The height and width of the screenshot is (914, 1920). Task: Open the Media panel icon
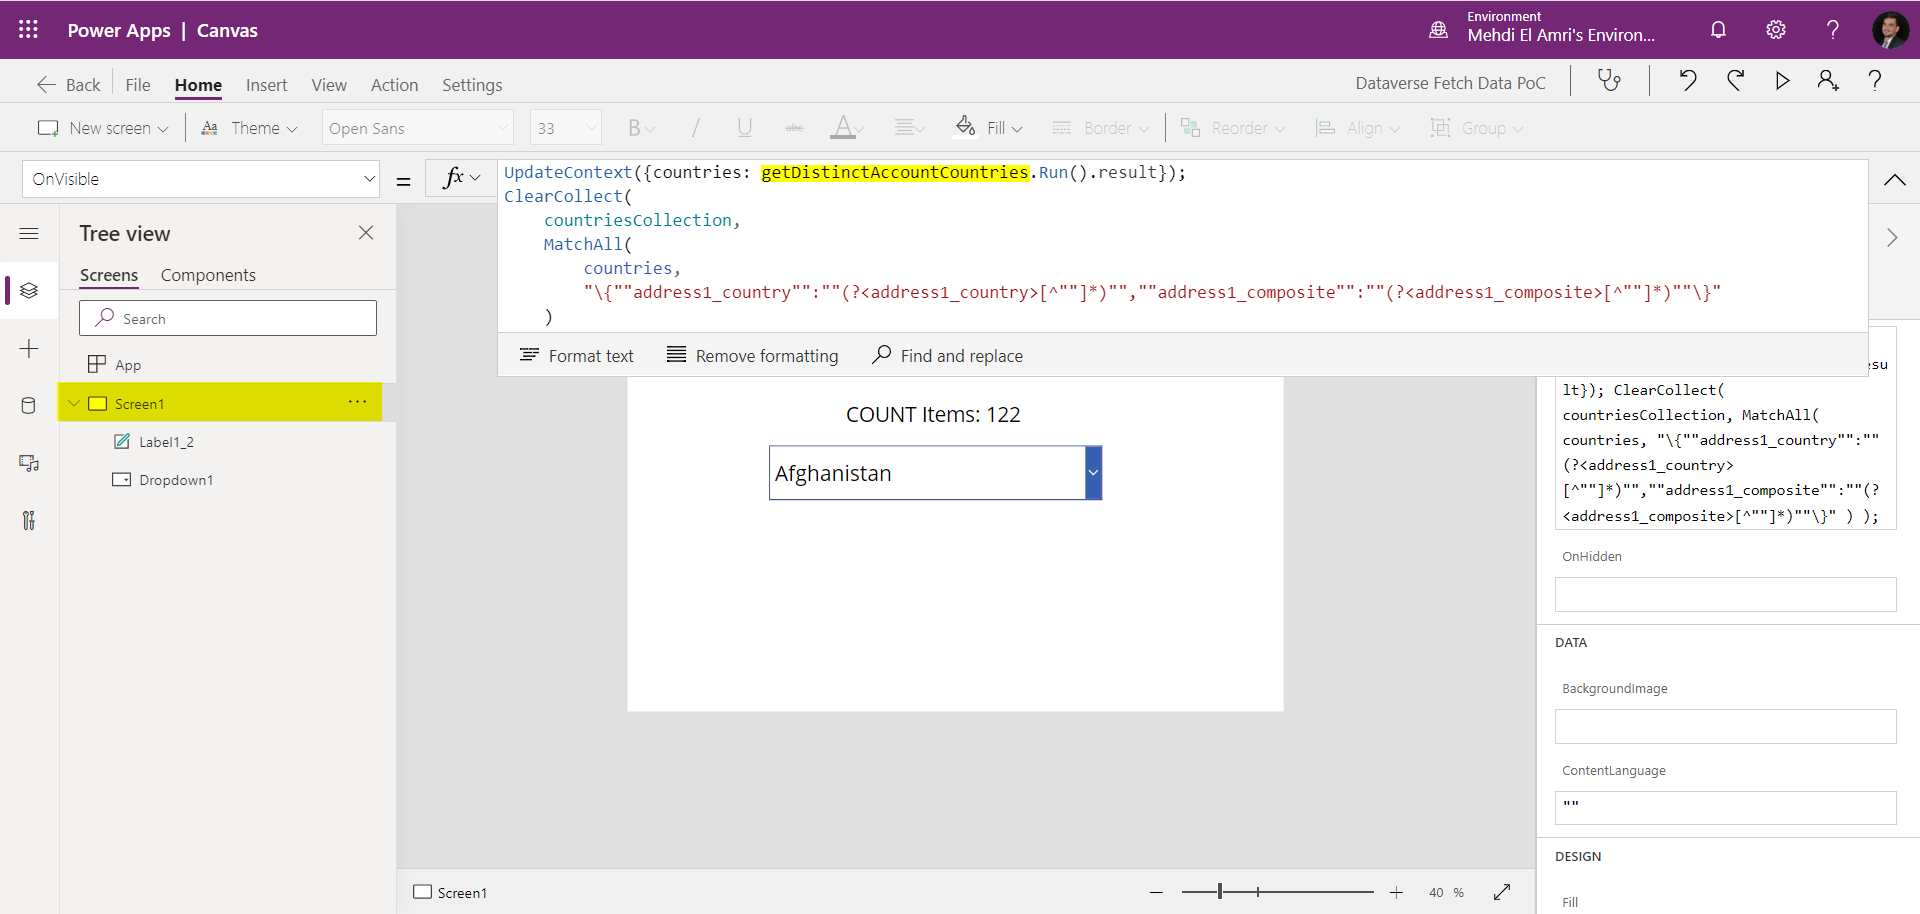pos(29,463)
